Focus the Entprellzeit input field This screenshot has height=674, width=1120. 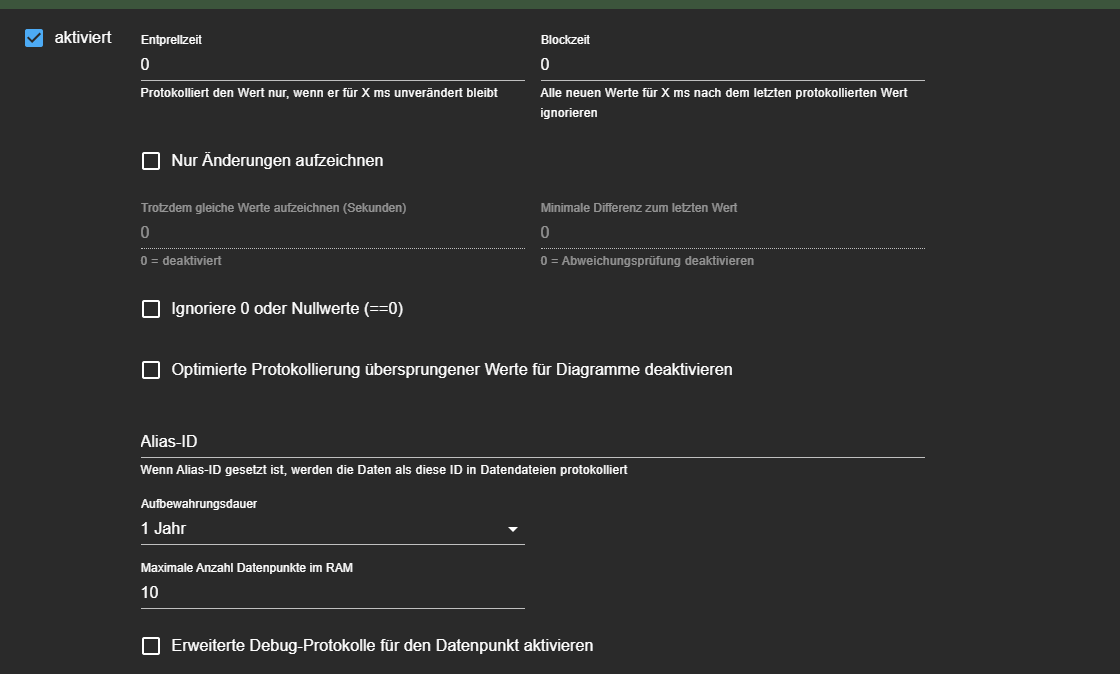332,65
